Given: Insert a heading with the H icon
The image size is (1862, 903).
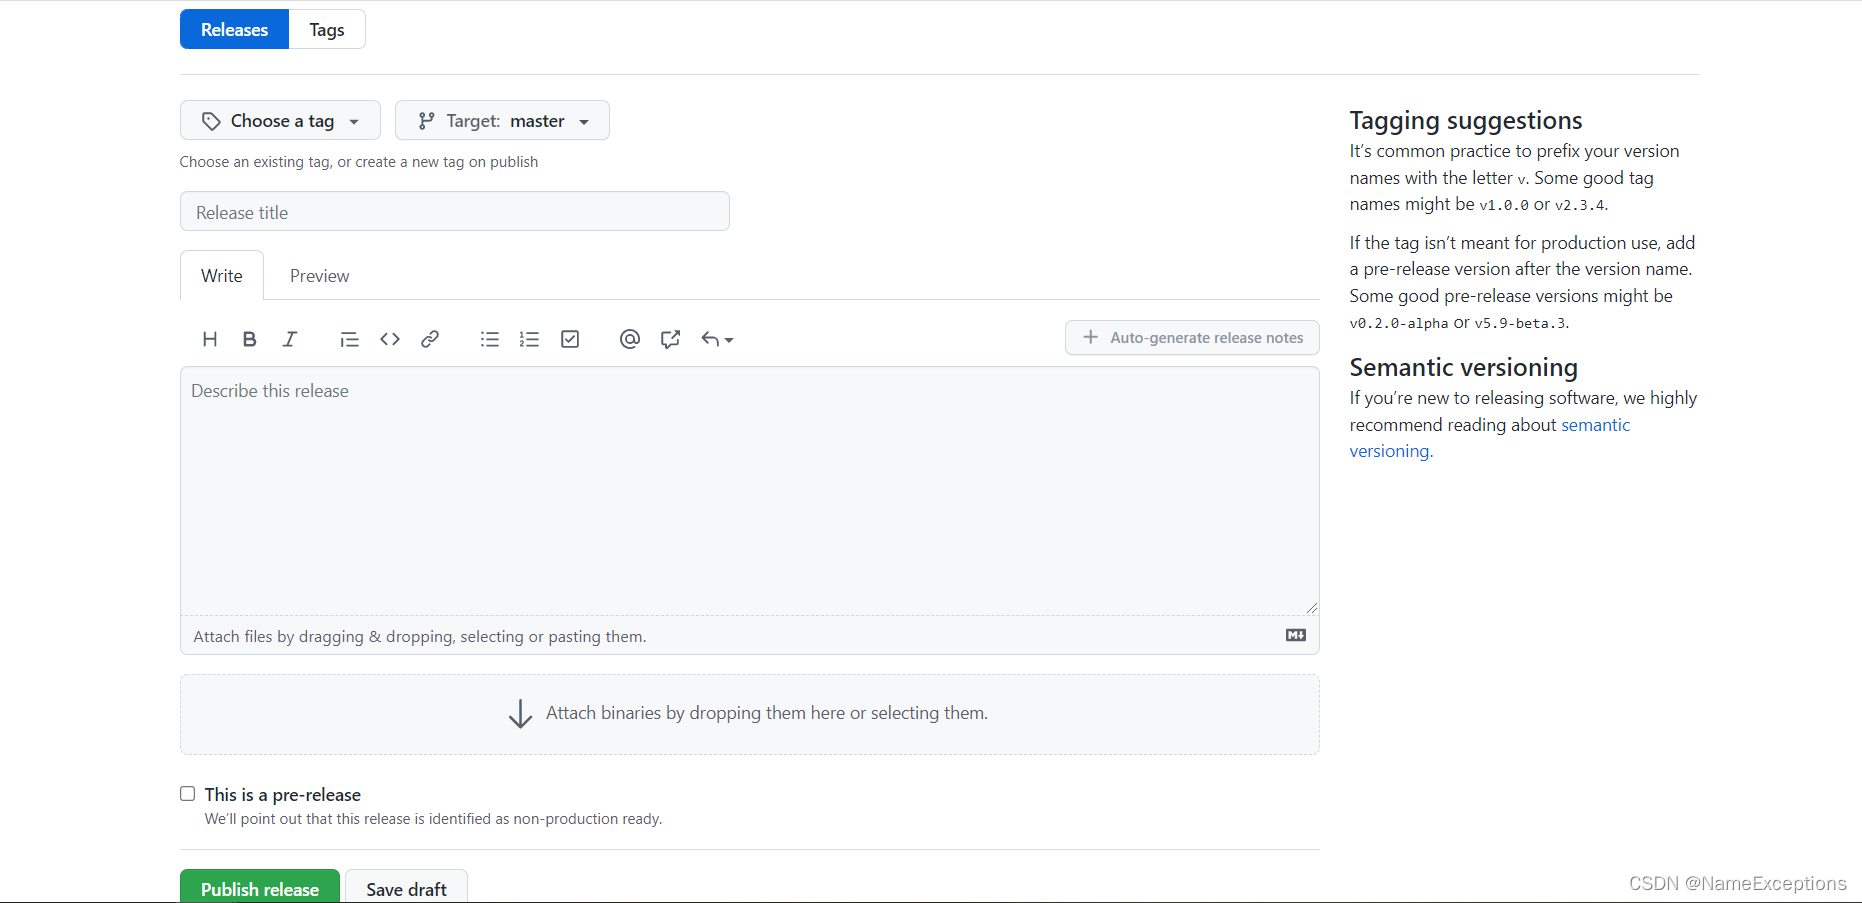Looking at the screenshot, I should click(210, 339).
